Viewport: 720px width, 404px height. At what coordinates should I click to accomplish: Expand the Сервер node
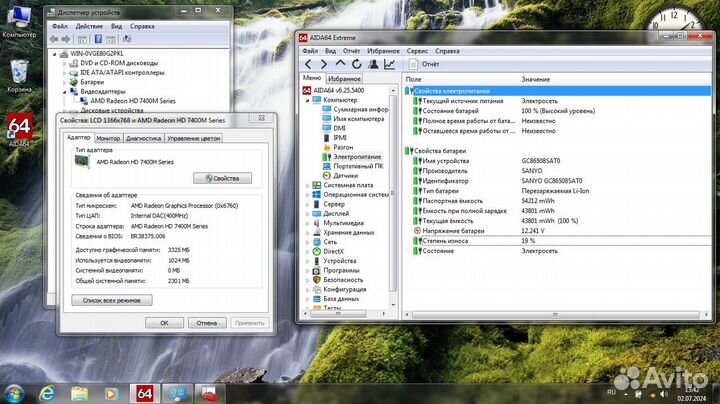tap(308, 204)
